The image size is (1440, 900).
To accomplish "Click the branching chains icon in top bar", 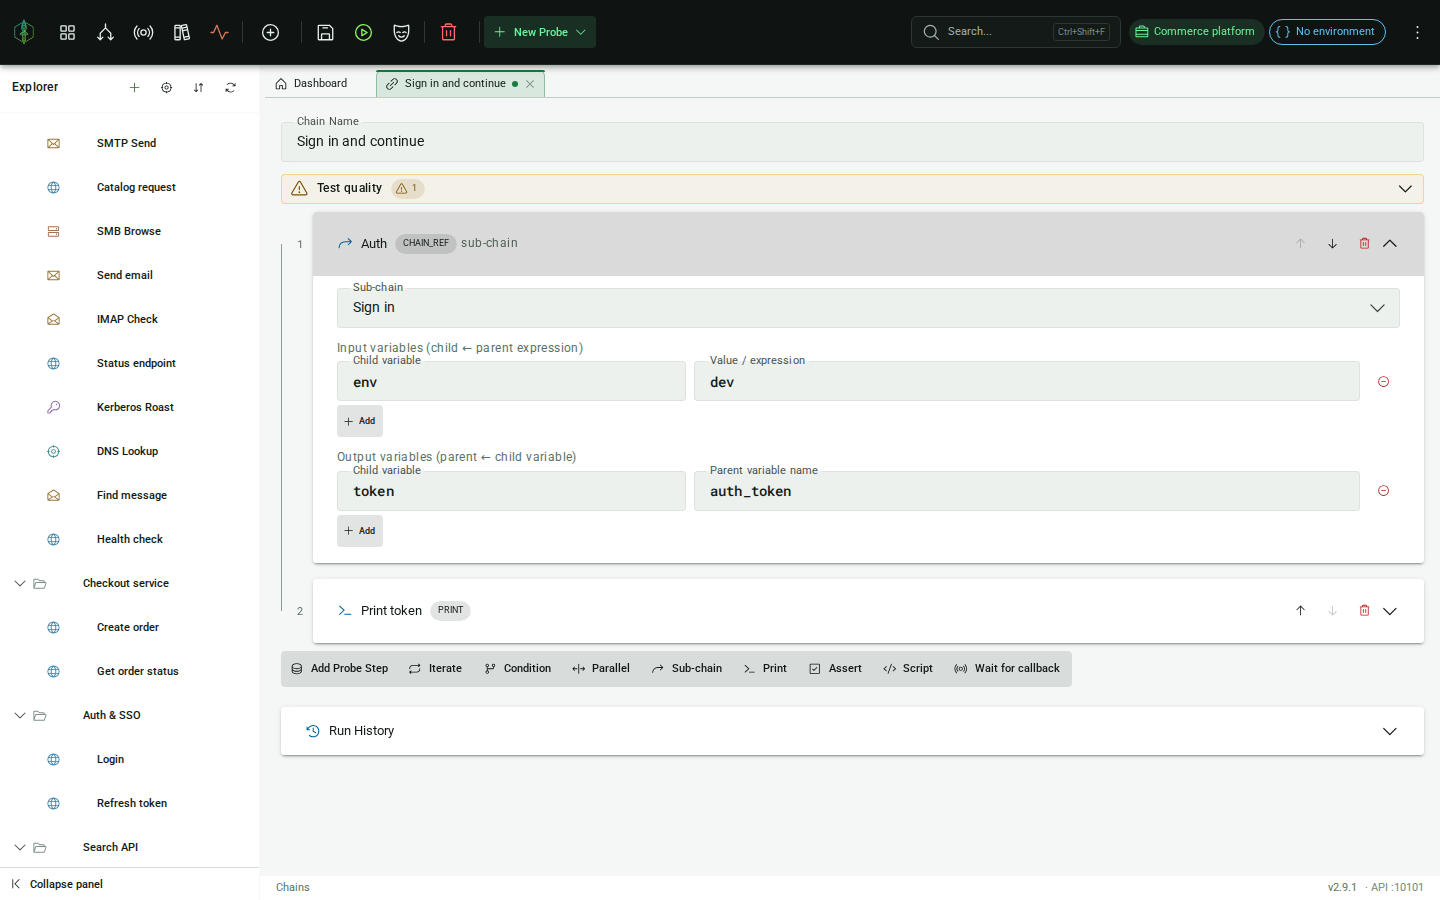I will (105, 32).
